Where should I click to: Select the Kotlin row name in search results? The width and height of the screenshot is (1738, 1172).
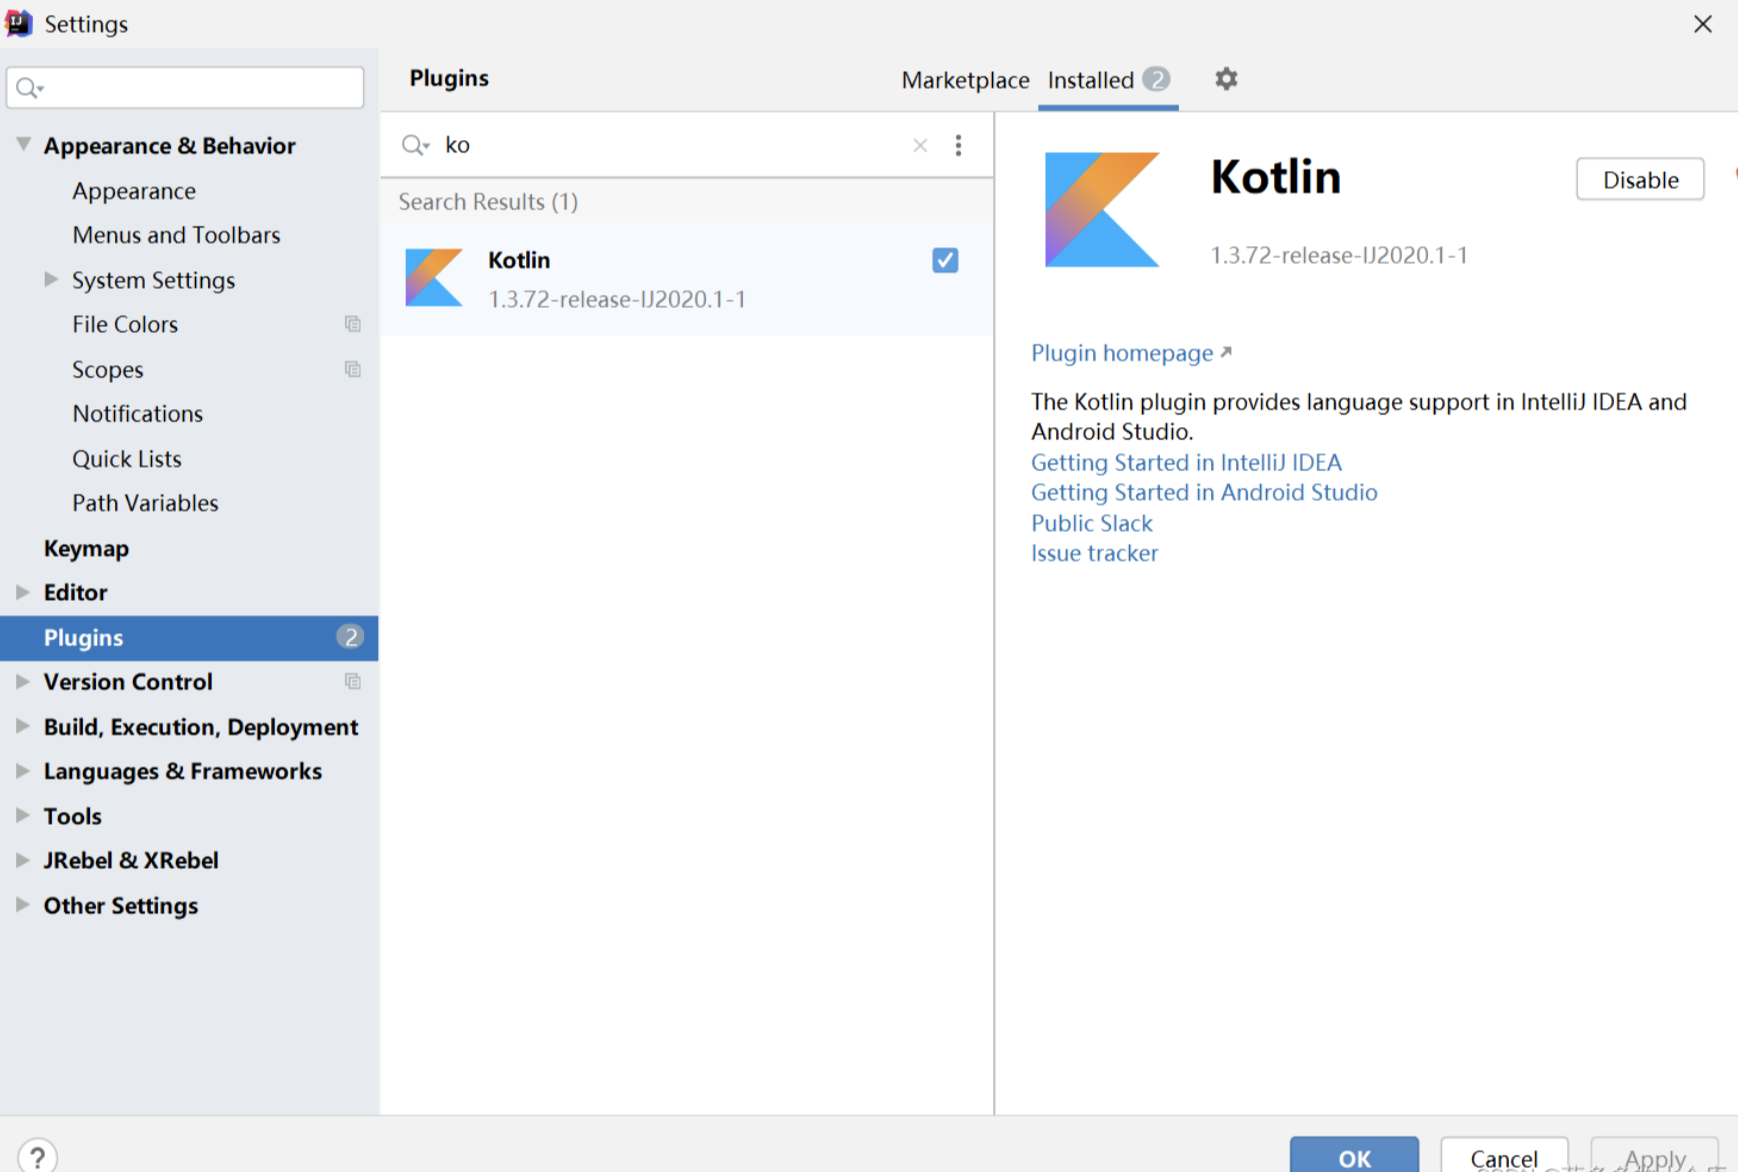[519, 260]
